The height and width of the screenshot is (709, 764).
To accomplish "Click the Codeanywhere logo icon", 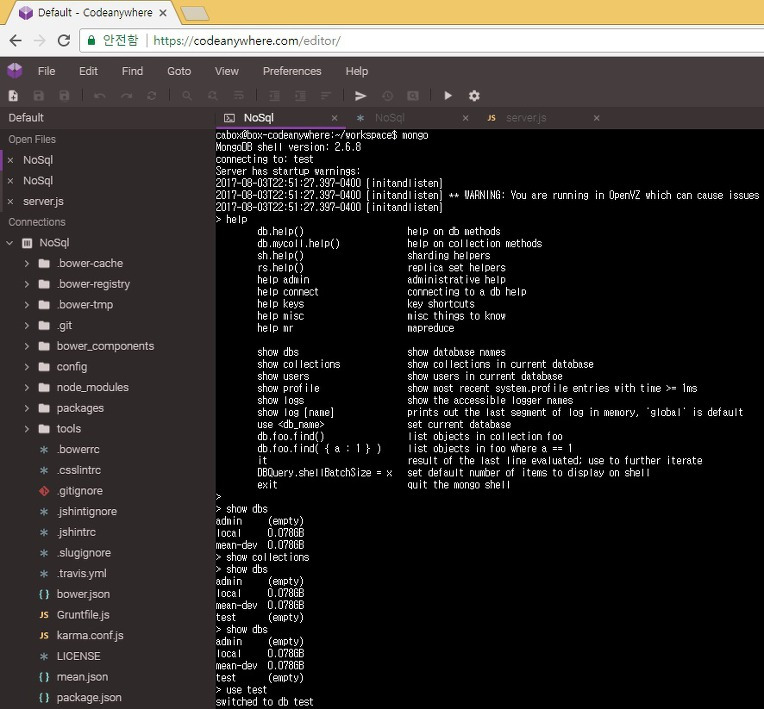I will point(15,71).
